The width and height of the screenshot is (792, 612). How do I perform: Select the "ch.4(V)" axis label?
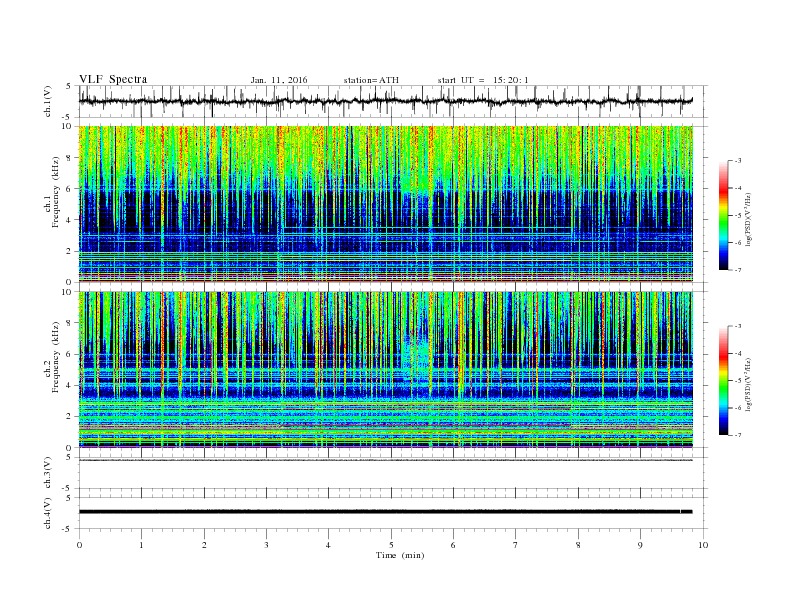coord(48,513)
